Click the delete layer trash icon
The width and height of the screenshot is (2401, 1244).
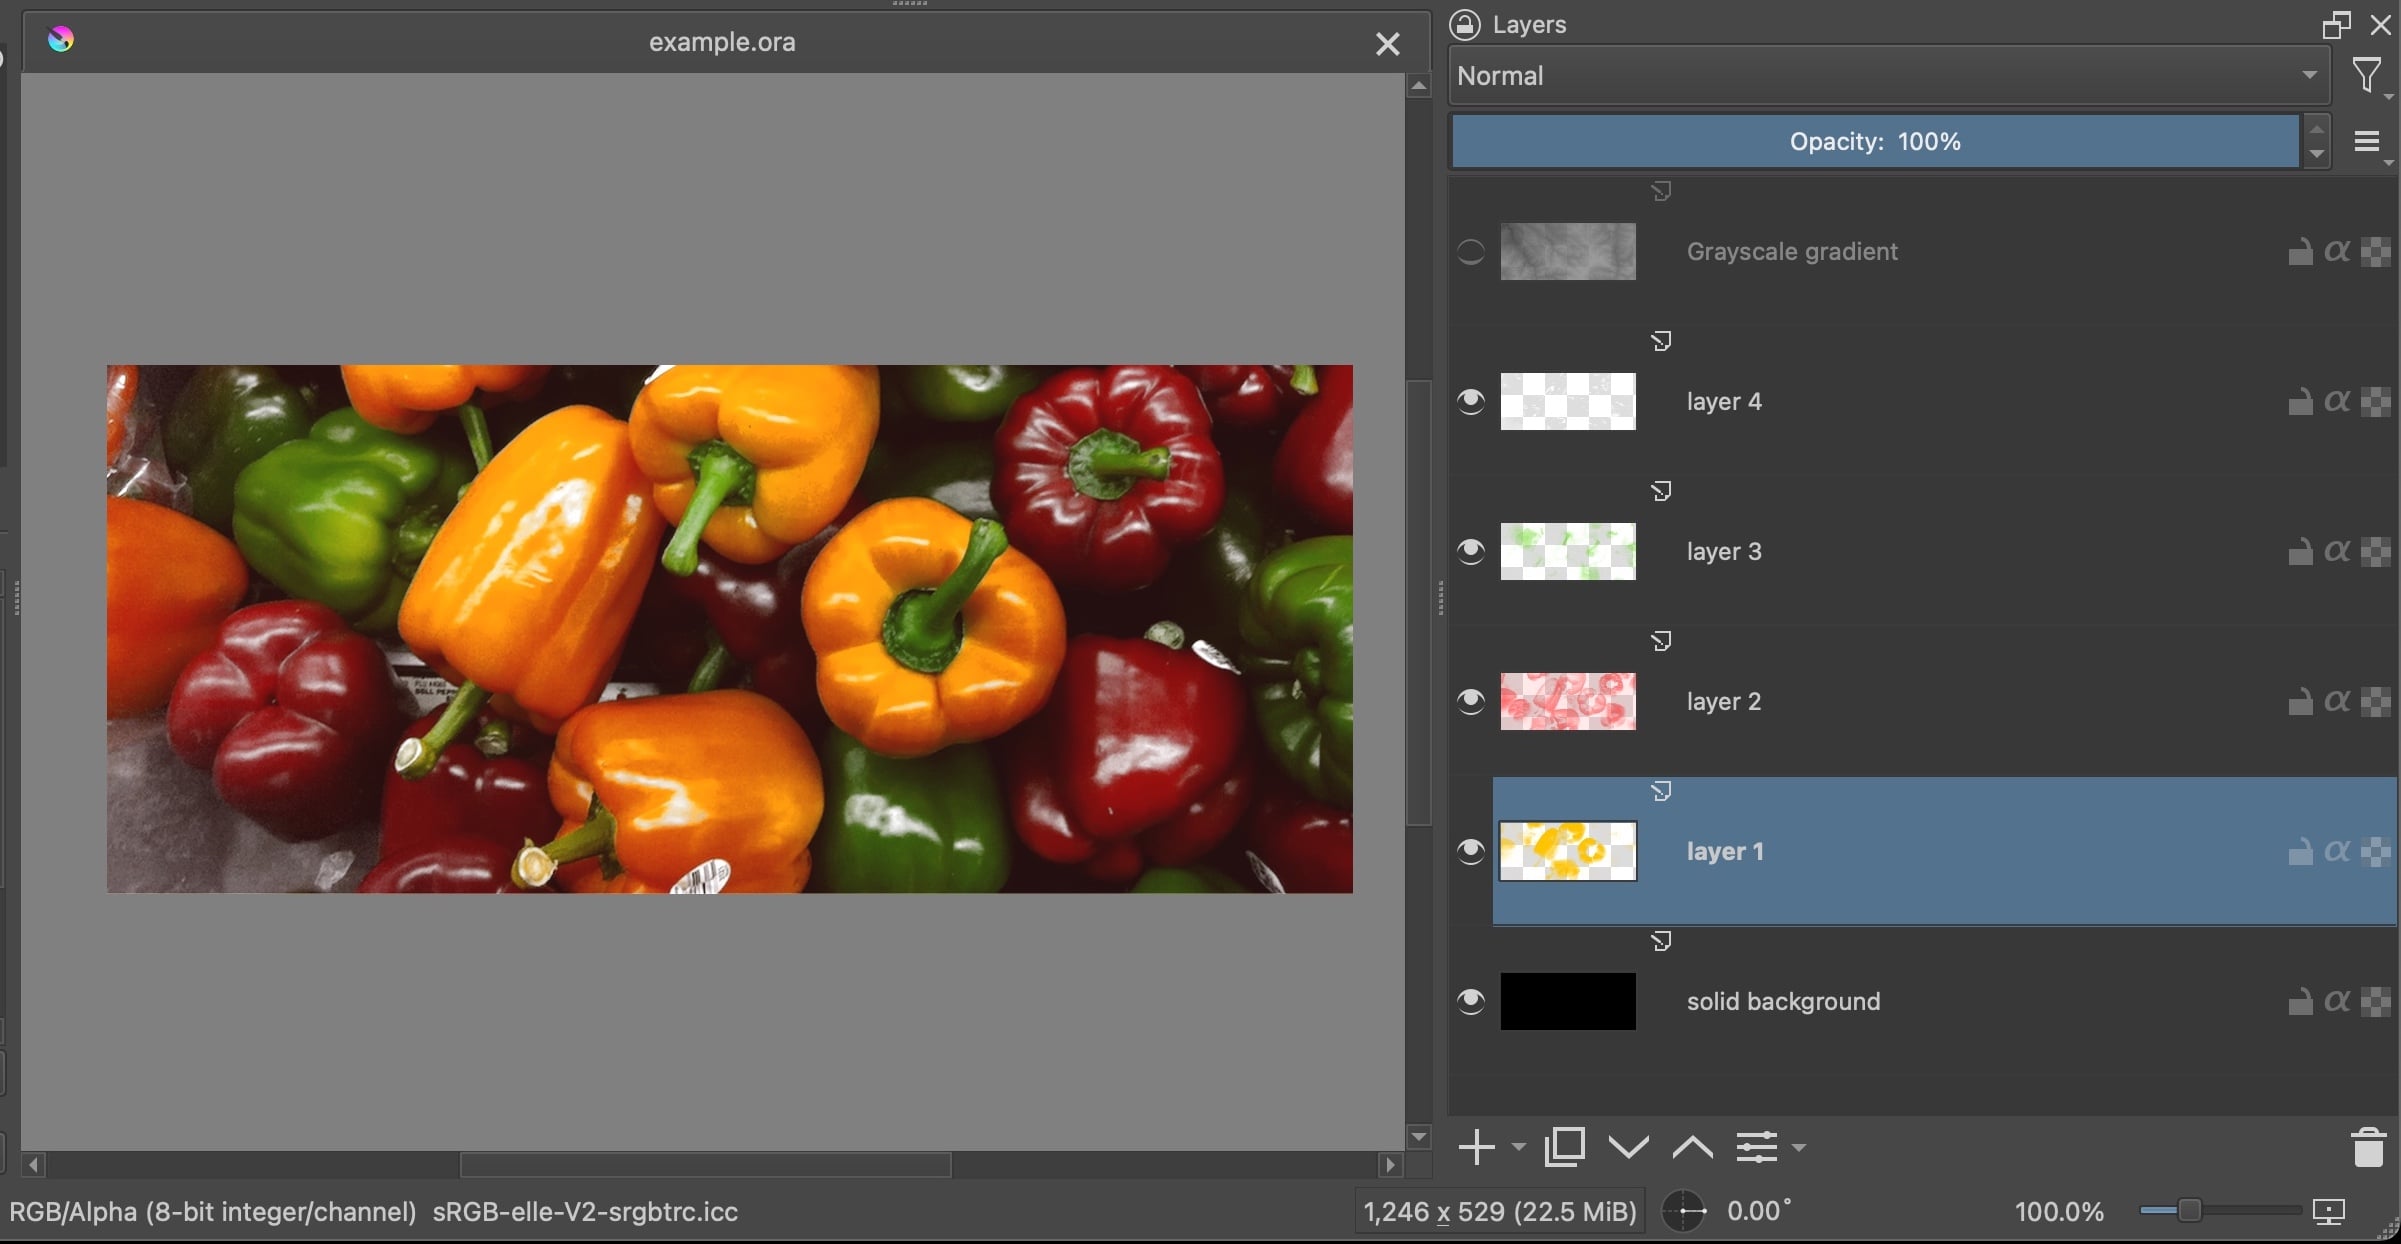(2367, 1147)
